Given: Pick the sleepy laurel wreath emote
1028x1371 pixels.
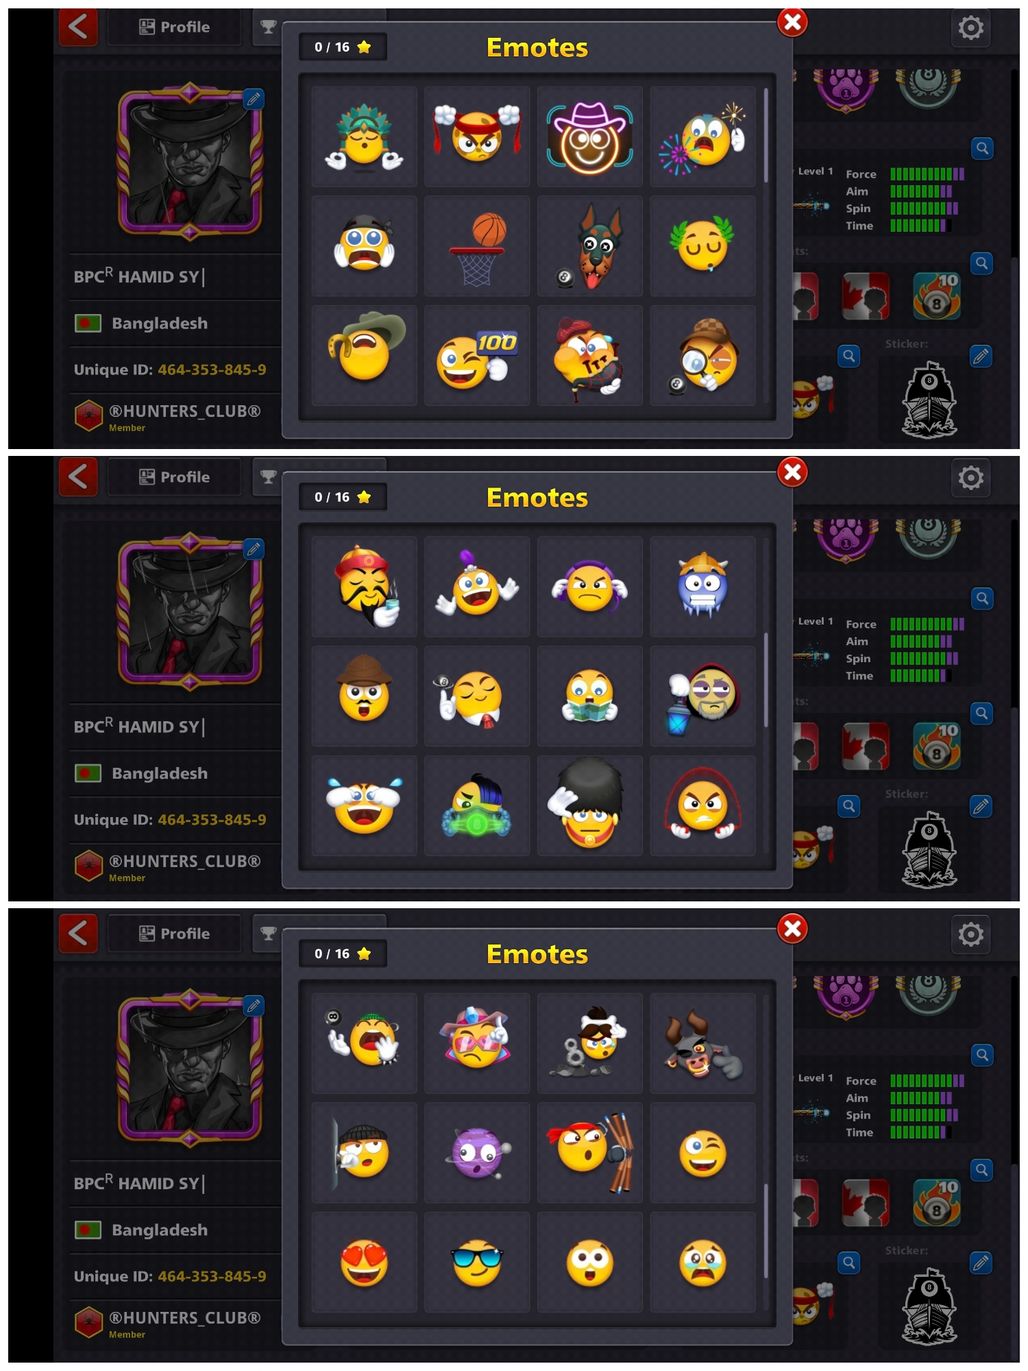Looking at the screenshot, I should coord(703,247).
